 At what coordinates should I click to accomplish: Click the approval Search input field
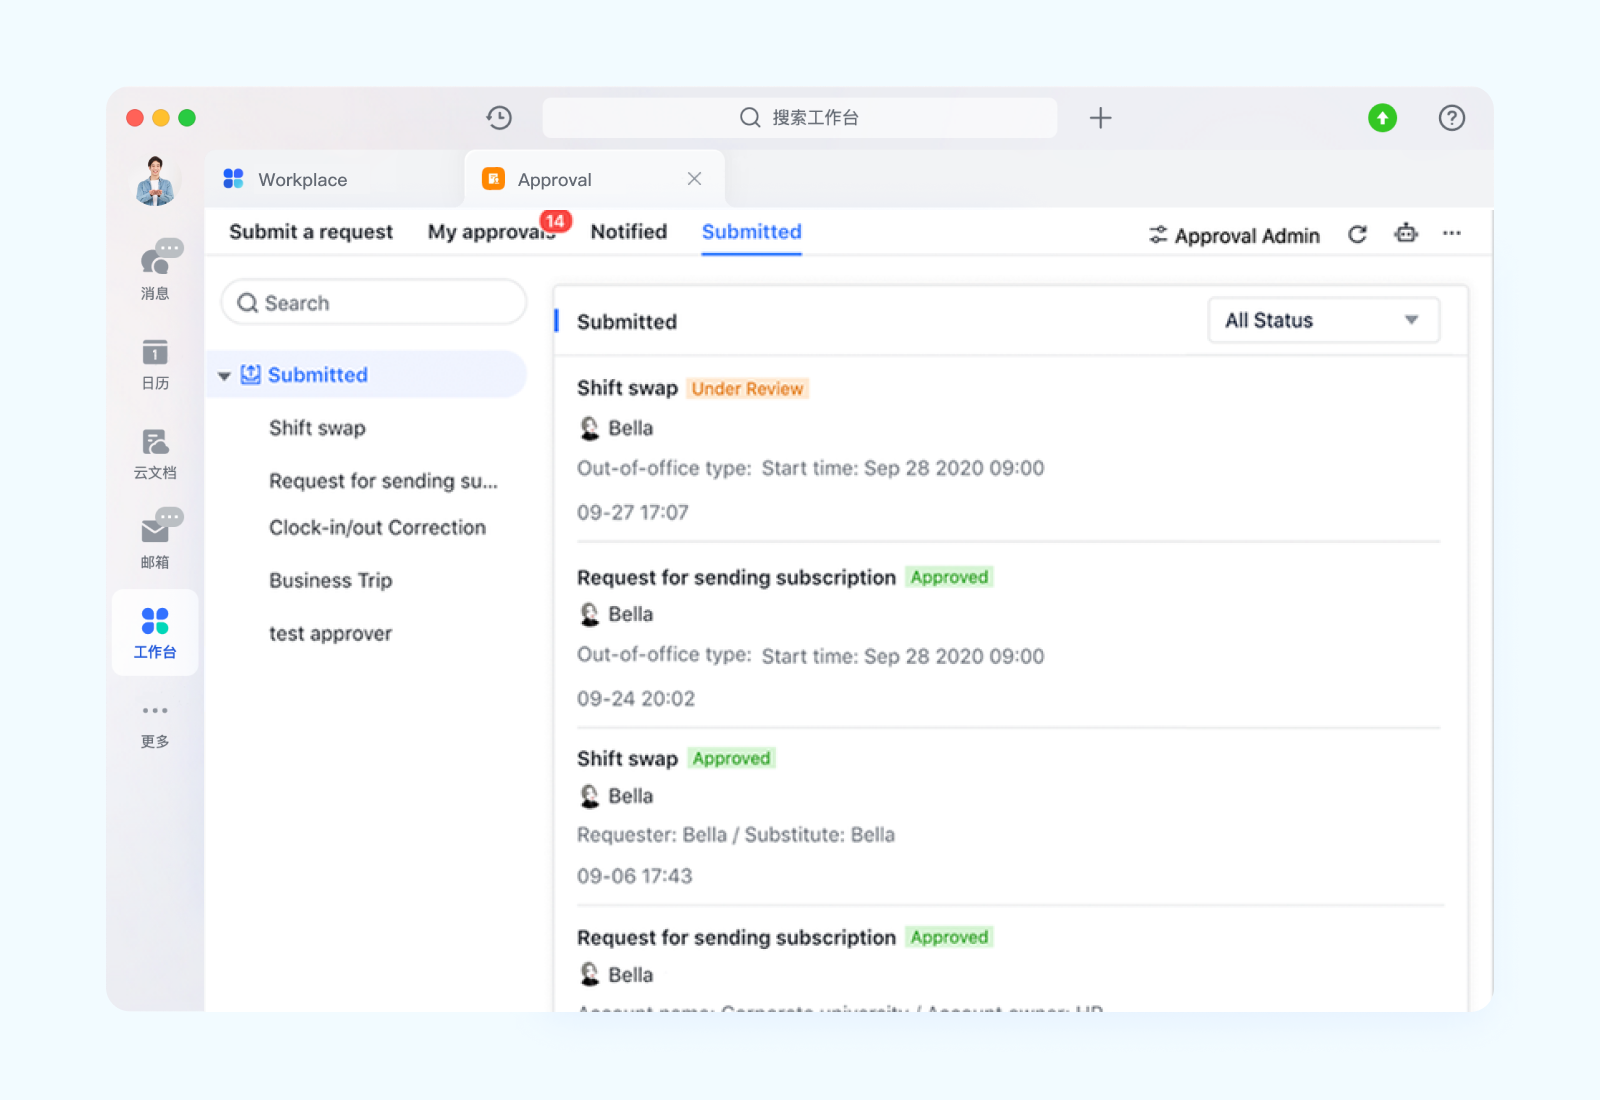tap(385, 303)
